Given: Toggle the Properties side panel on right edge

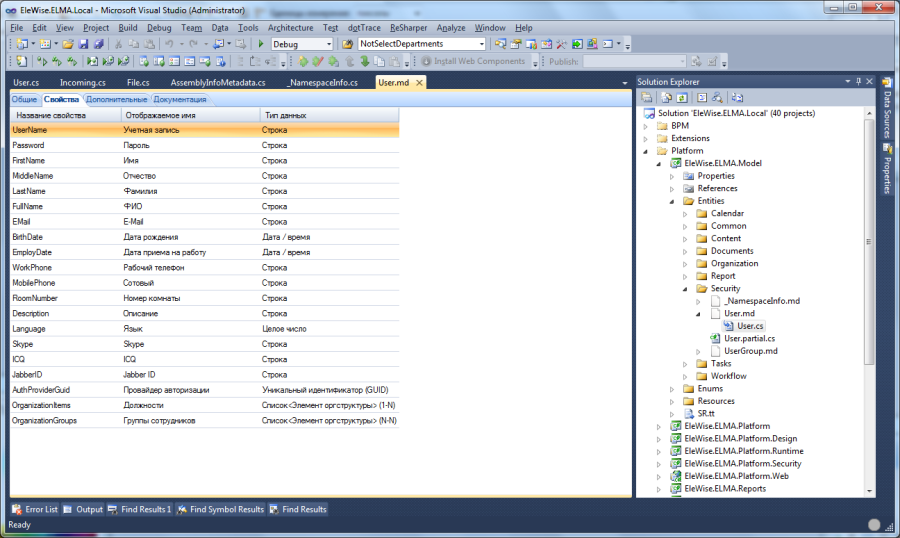Looking at the screenshot, I should pyautogui.click(x=886, y=170).
